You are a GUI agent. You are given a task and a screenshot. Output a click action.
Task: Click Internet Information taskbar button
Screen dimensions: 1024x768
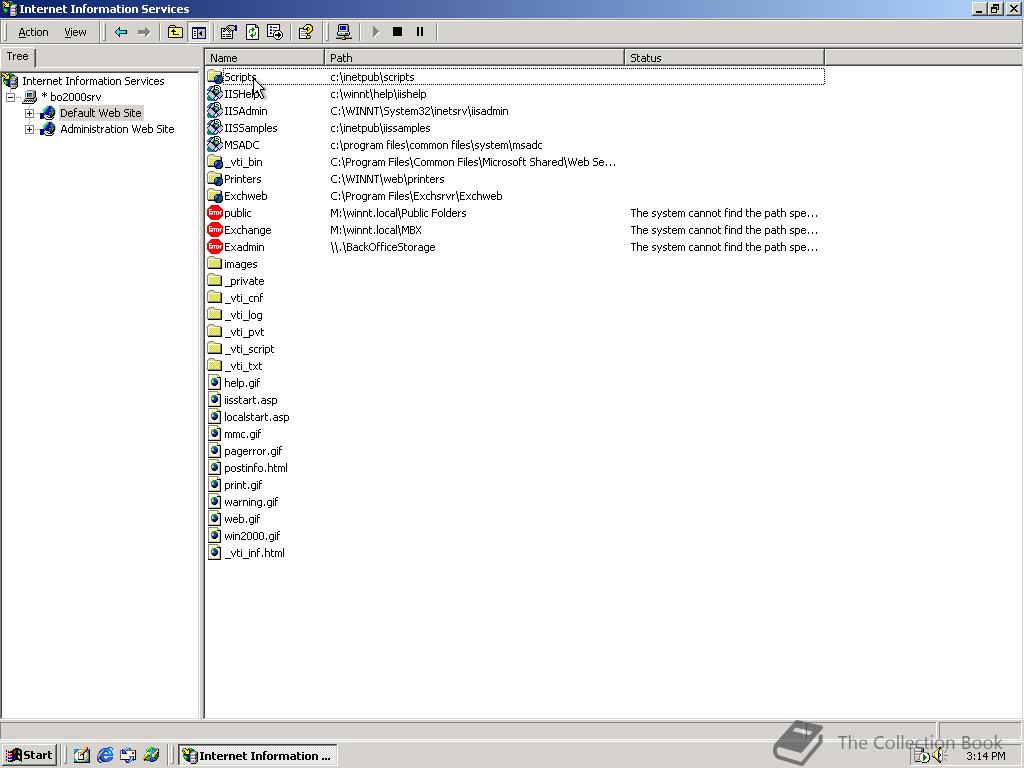258,756
